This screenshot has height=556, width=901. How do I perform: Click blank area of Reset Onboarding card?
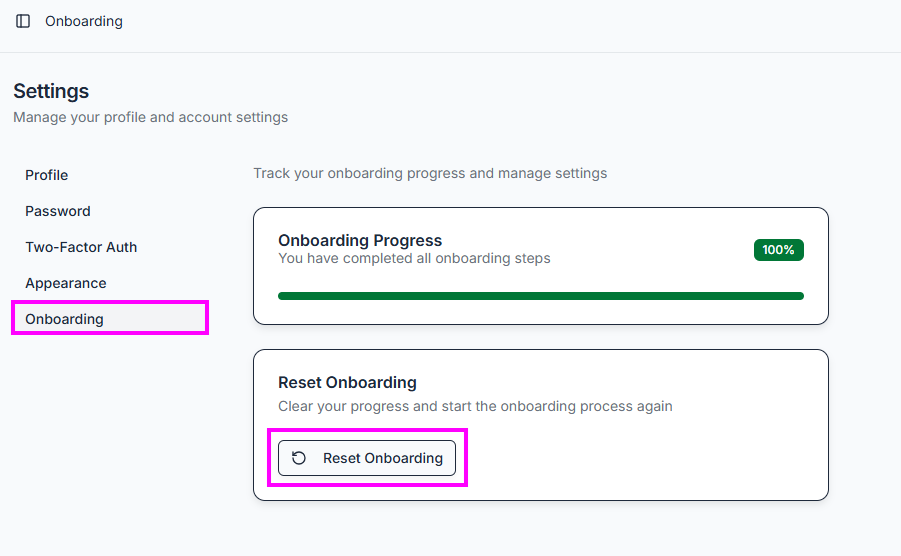[650, 455]
